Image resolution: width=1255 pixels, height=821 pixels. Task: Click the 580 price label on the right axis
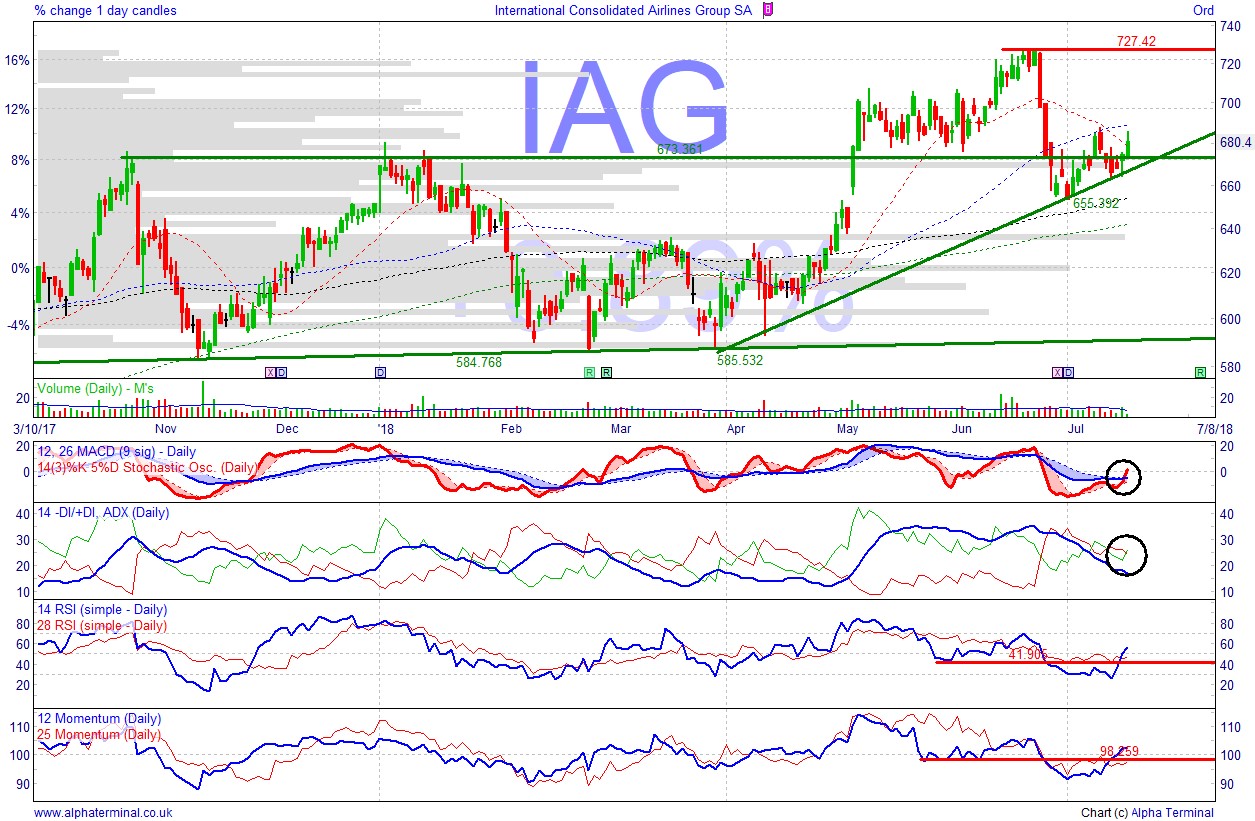(x=1229, y=367)
